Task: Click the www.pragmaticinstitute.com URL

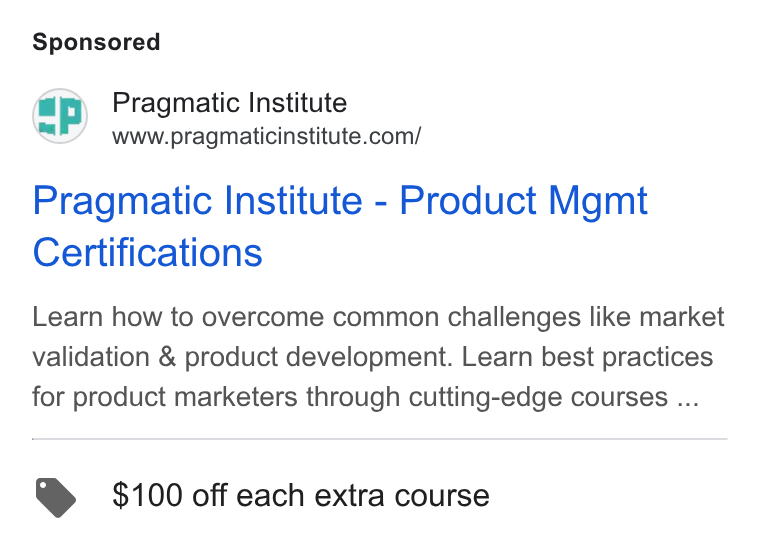Action: 267,136
